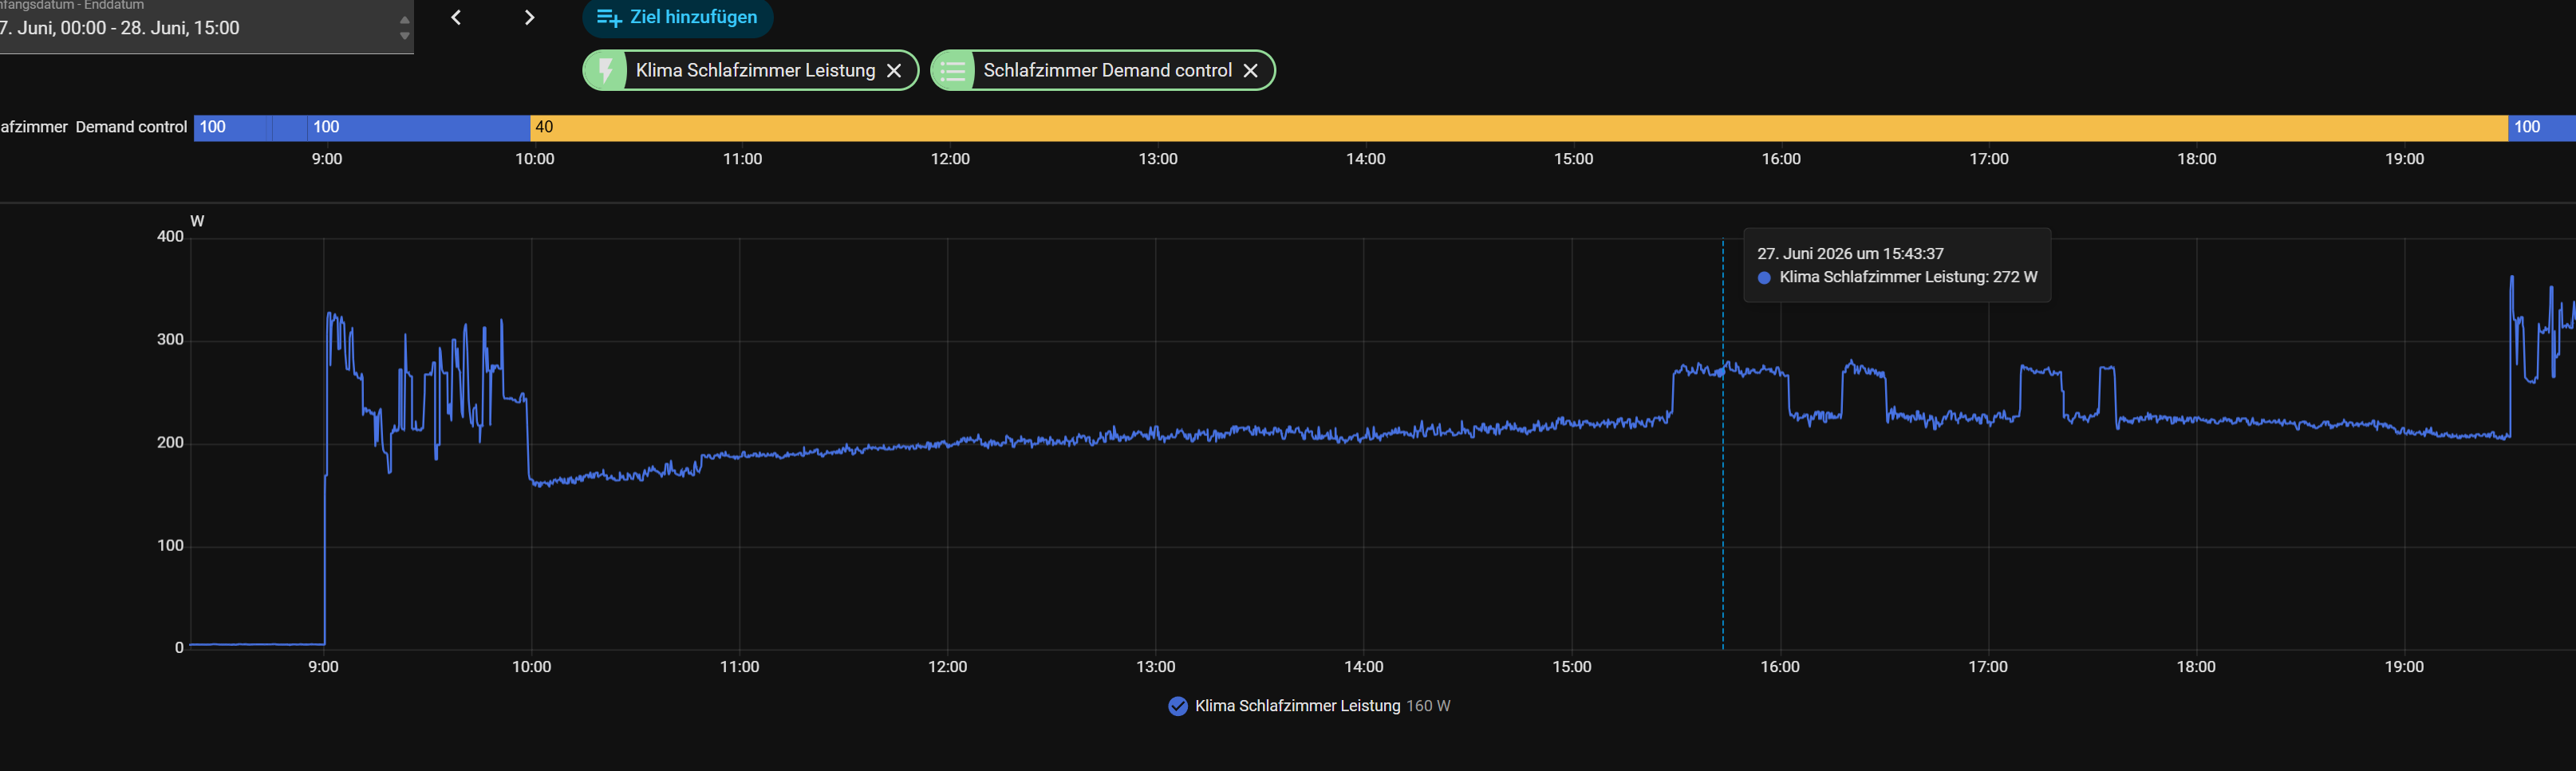This screenshot has height=771, width=2576.
Task: Click the second blue 100 segment before 10:00
Action: (x=417, y=127)
